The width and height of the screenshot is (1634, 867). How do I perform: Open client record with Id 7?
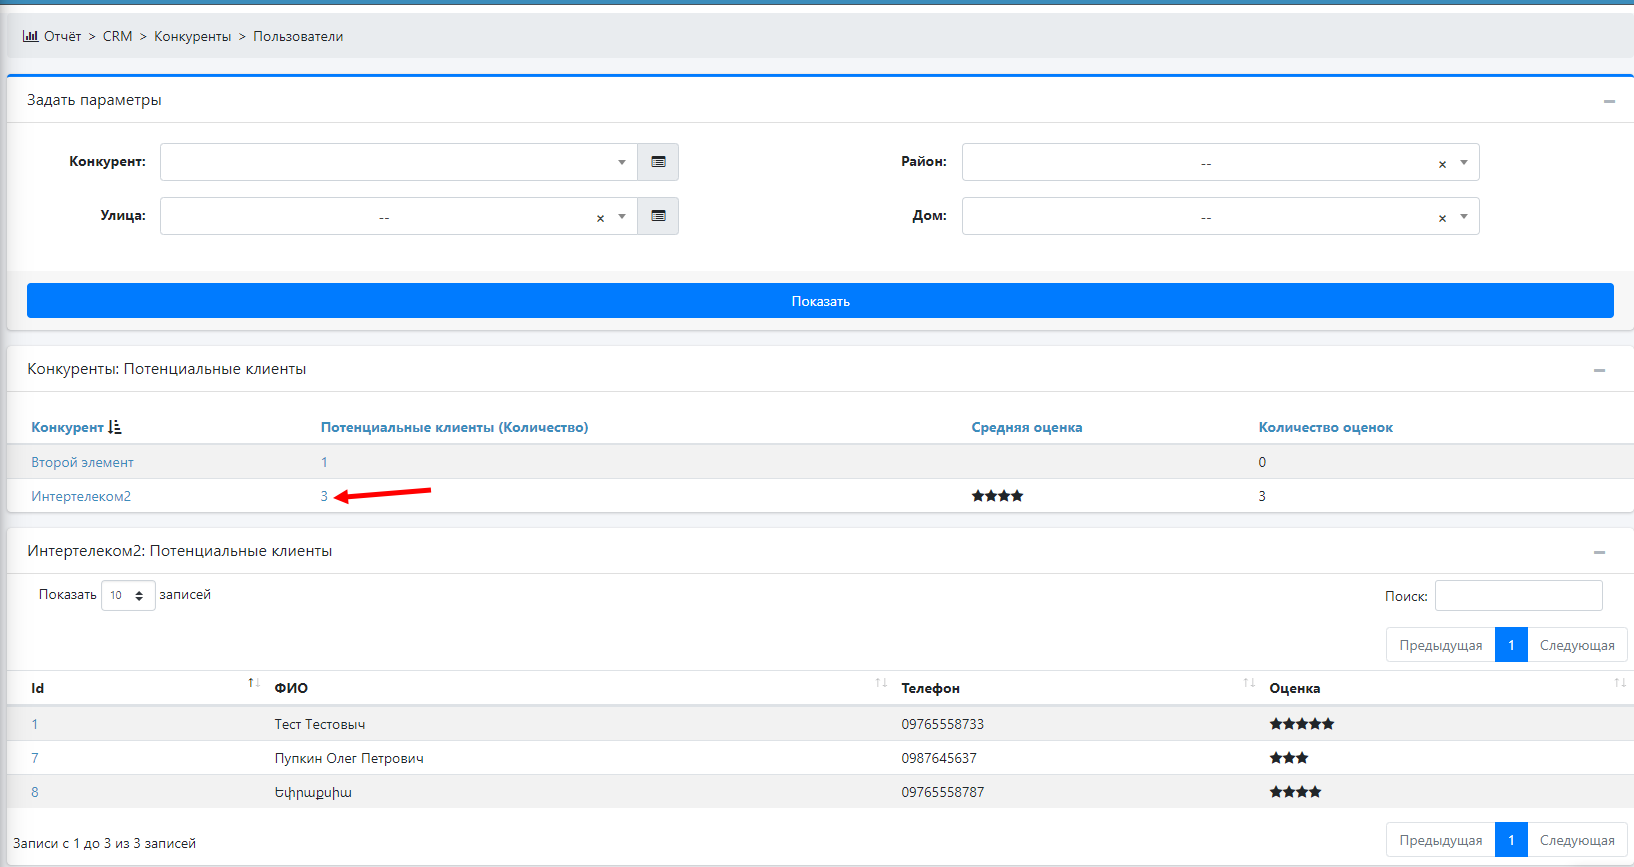[35, 758]
